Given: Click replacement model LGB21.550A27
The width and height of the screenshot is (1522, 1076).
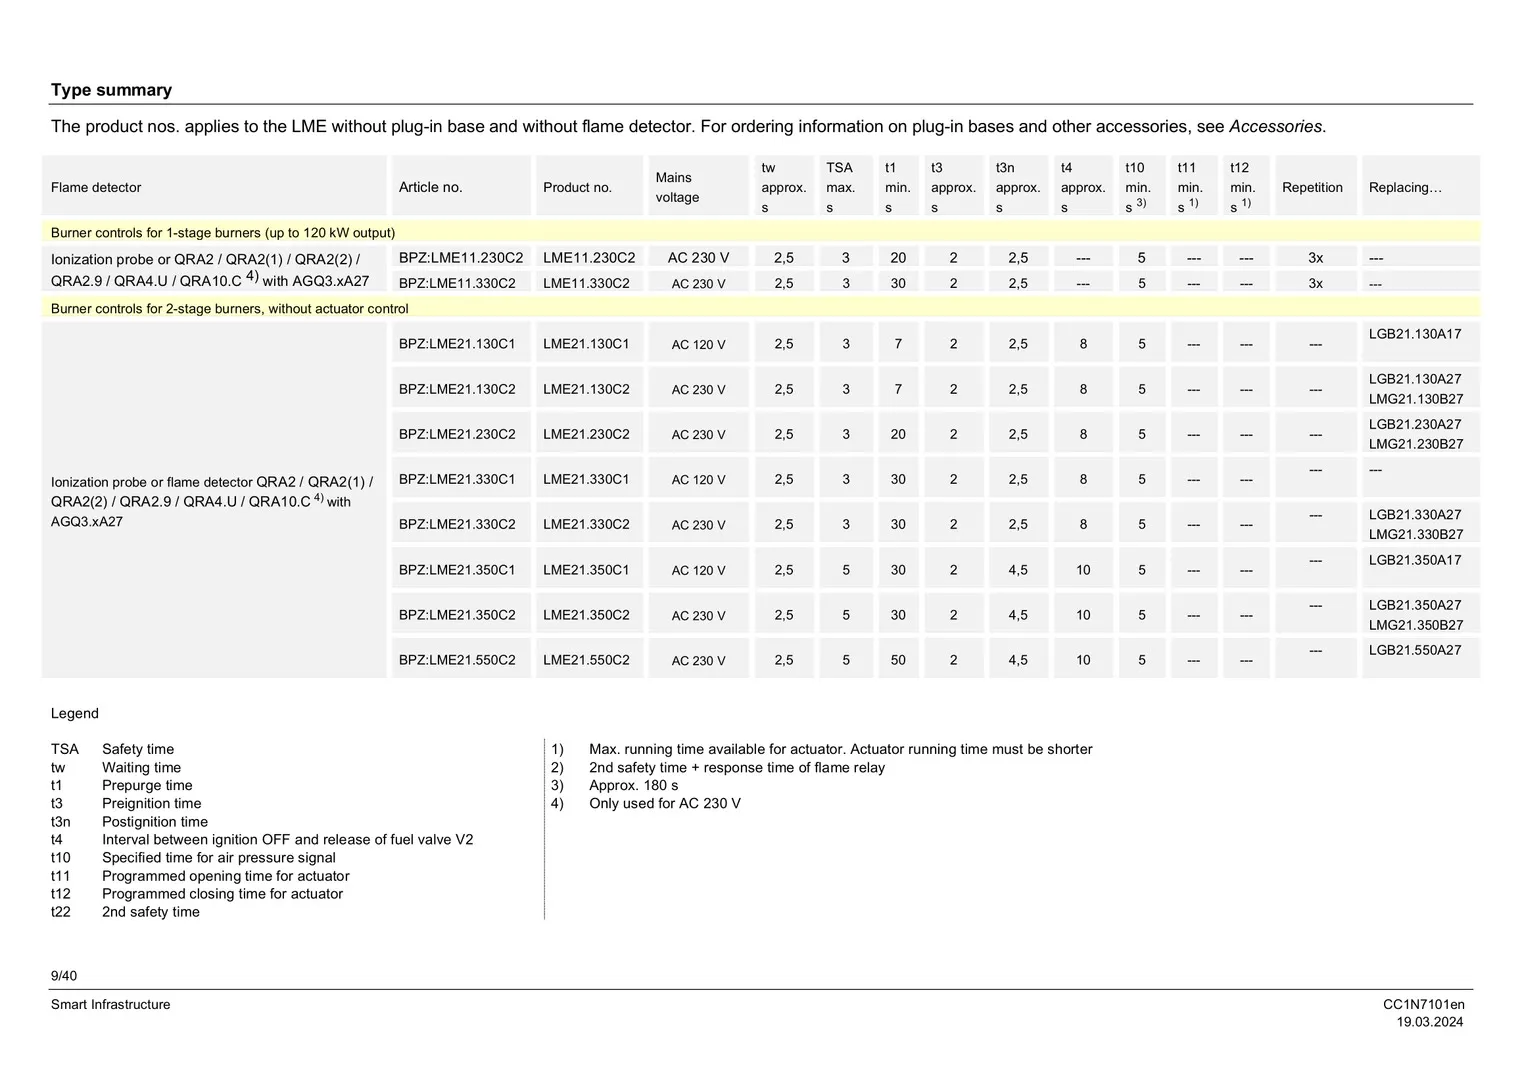Looking at the screenshot, I should 1414,650.
